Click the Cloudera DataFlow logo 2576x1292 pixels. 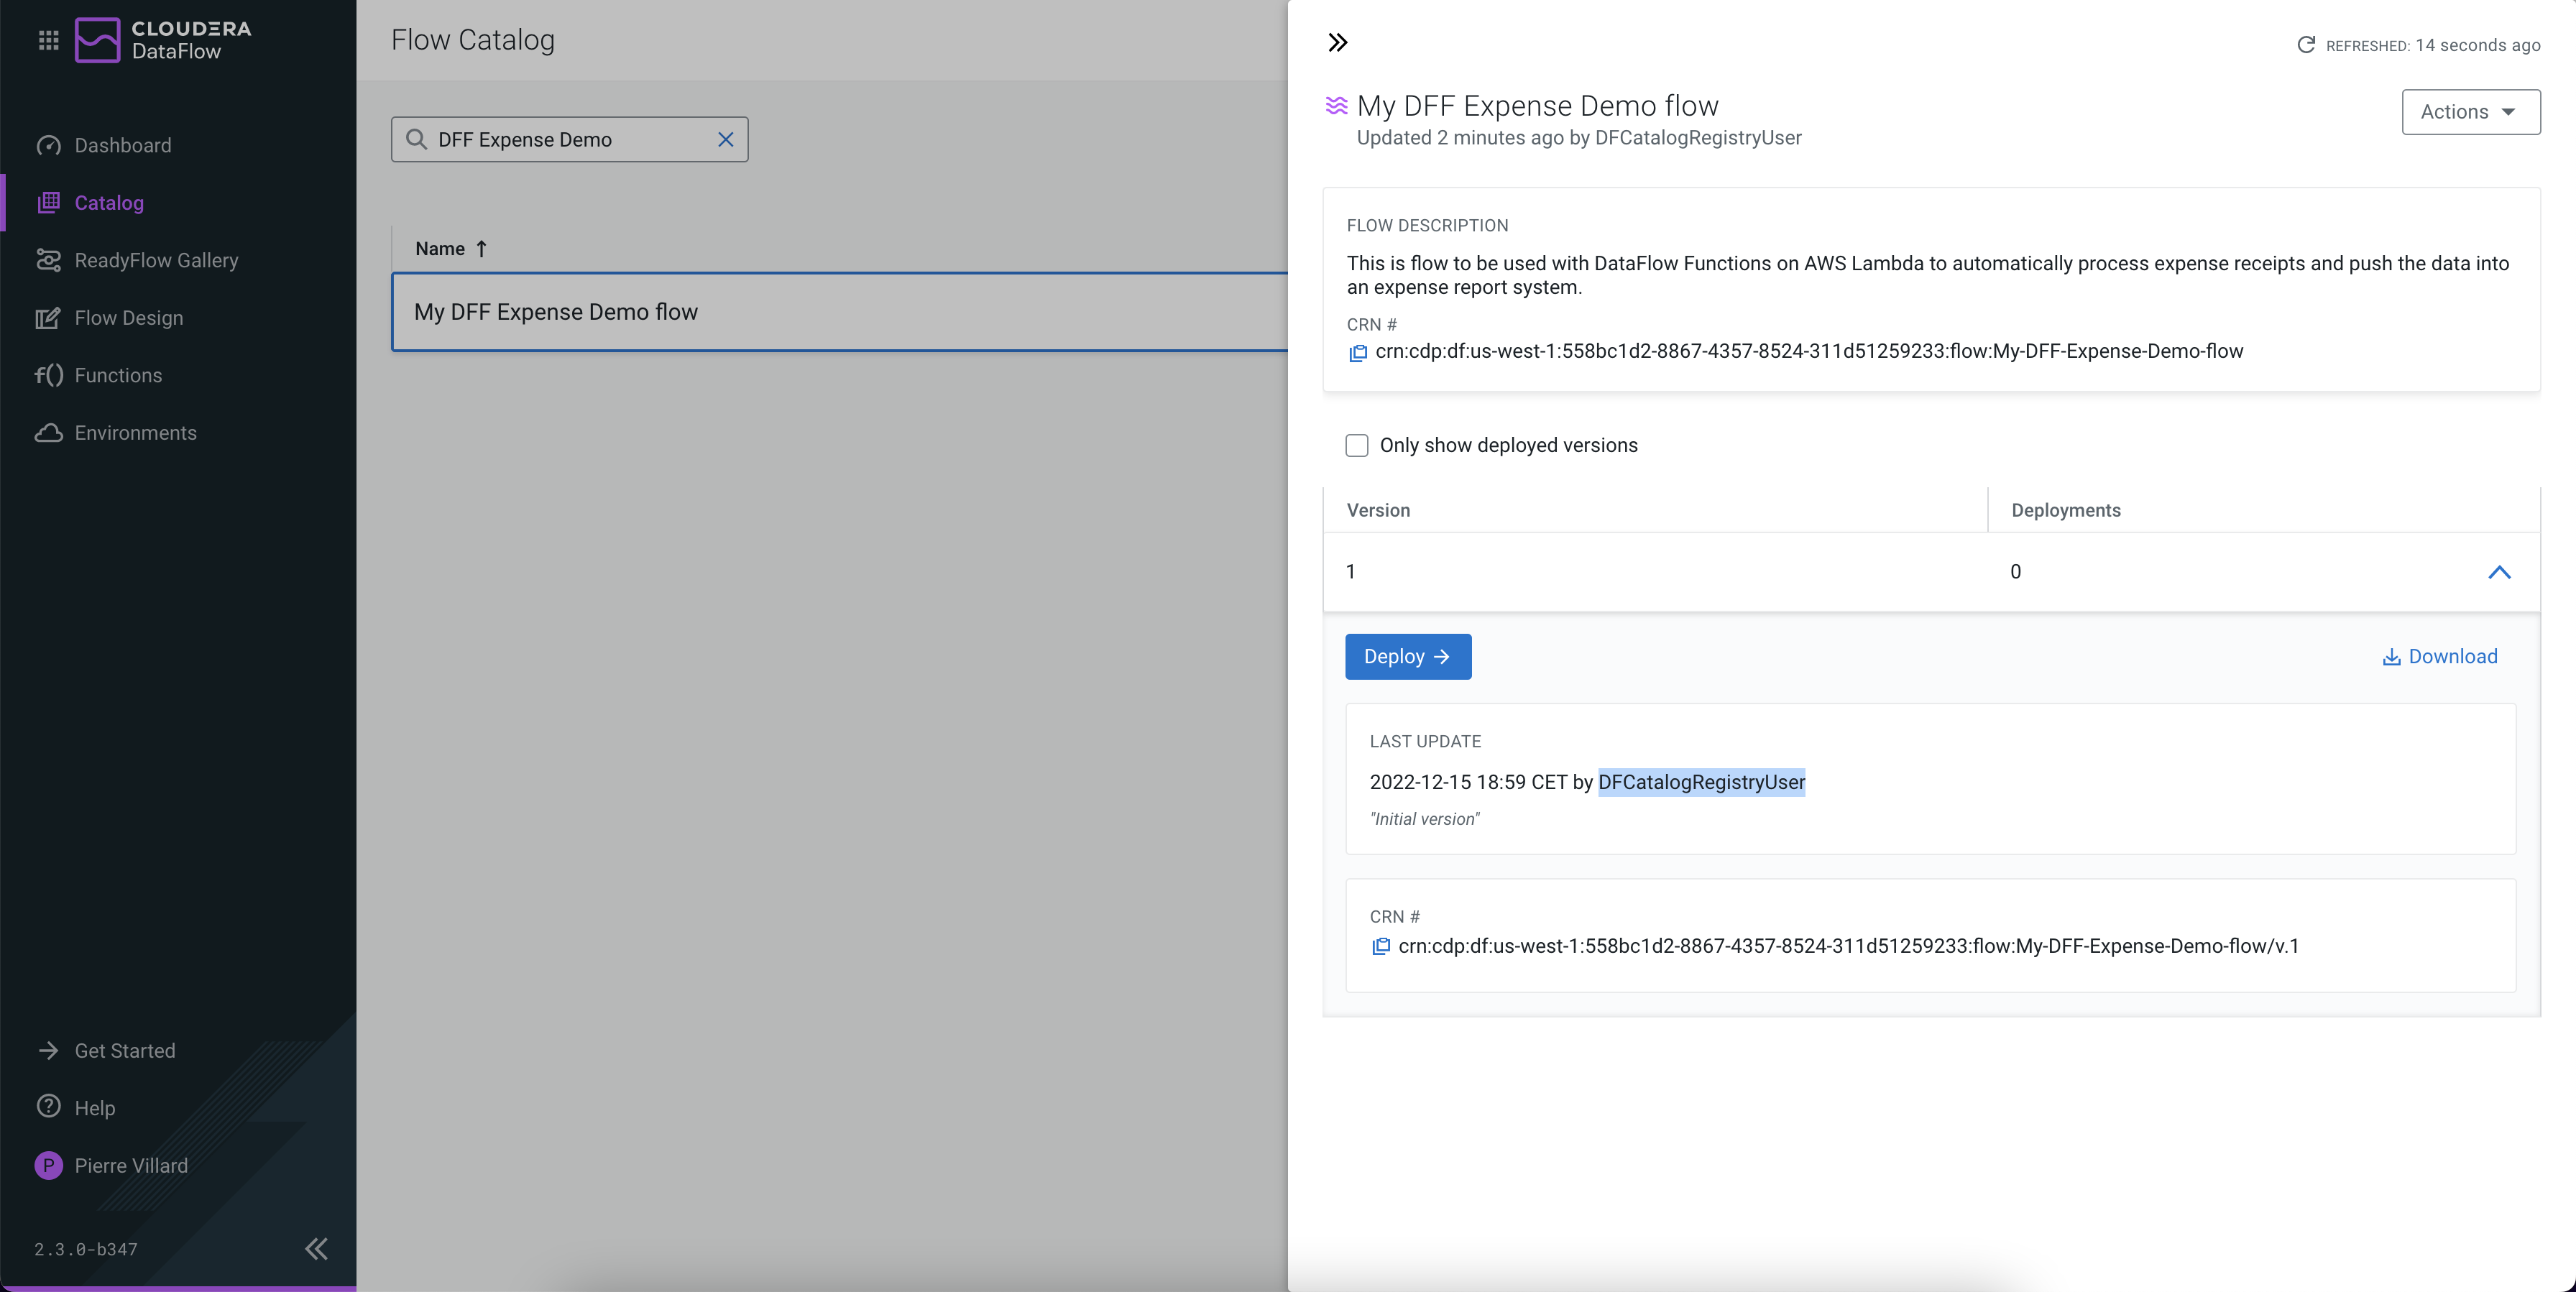(163, 40)
